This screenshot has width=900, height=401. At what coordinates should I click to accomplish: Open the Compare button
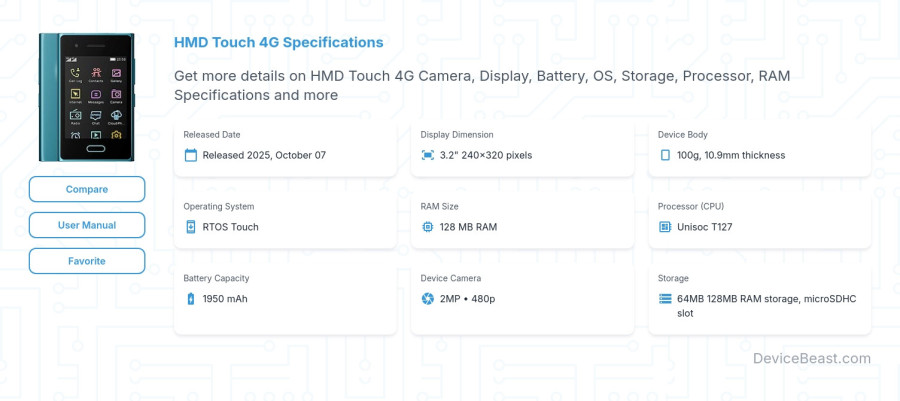click(87, 189)
